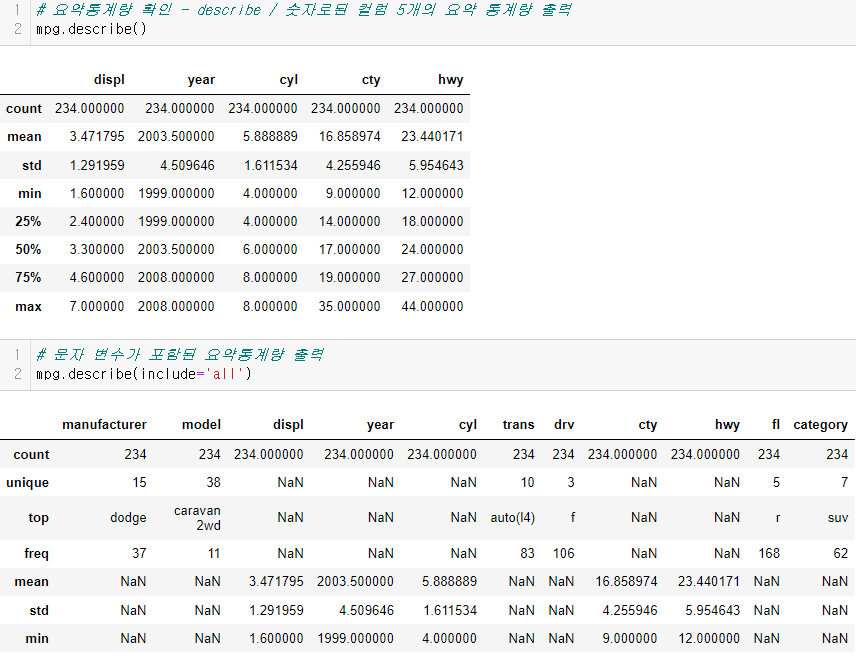Select the top row label
The width and height of the screenshot is (856, 660).
point(38,518)
